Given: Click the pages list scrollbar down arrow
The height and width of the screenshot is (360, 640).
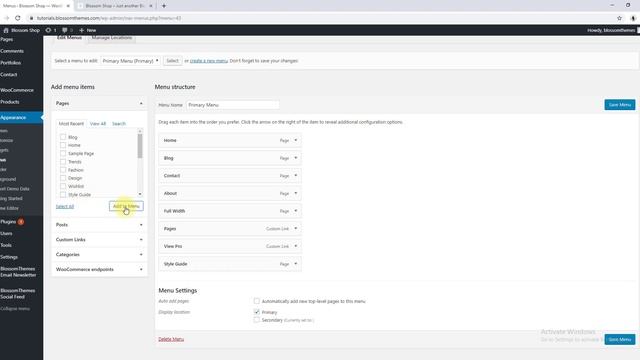Looking at the screenshot, I should point(140,194).
